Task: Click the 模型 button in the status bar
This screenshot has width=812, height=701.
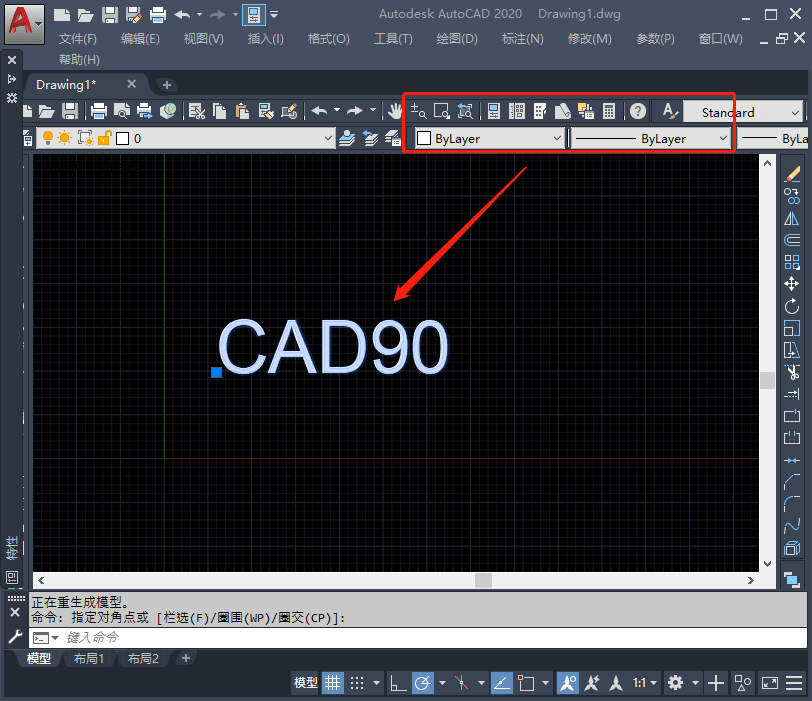Action: (305, 683)
